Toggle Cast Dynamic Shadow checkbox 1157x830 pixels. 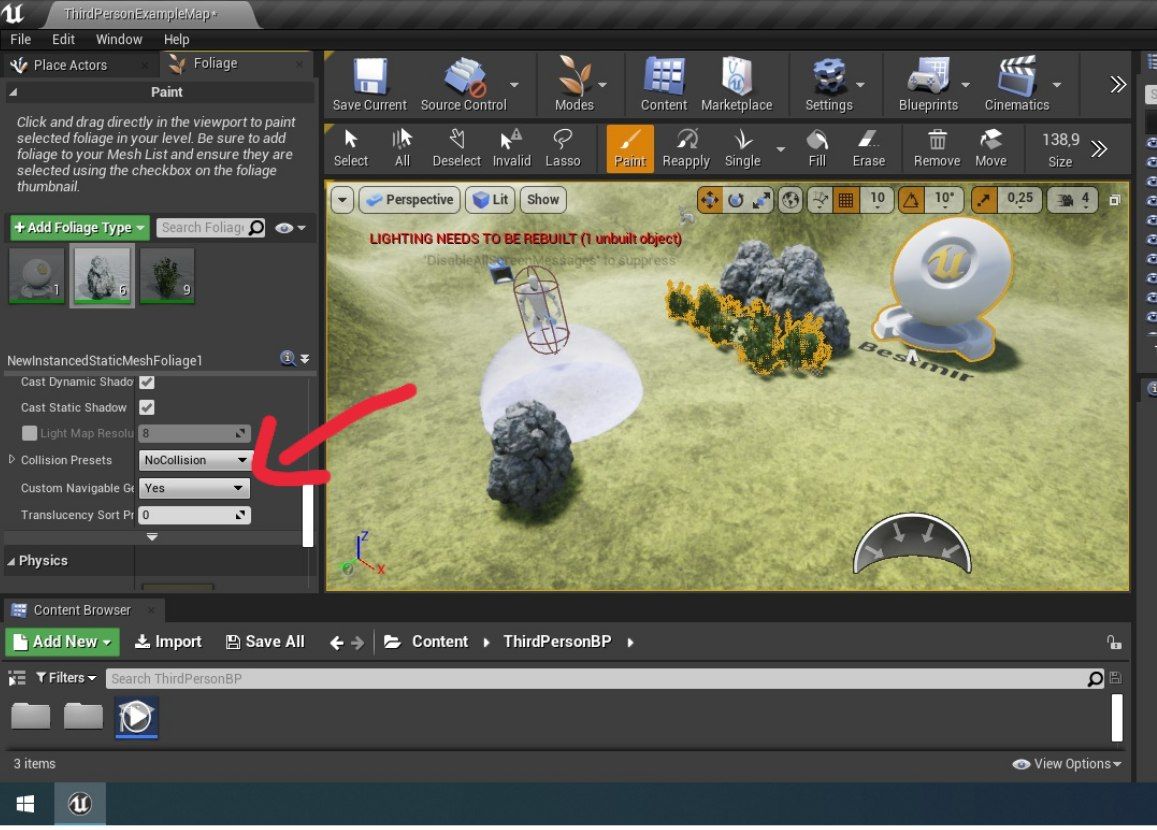(x=147, y=381)
